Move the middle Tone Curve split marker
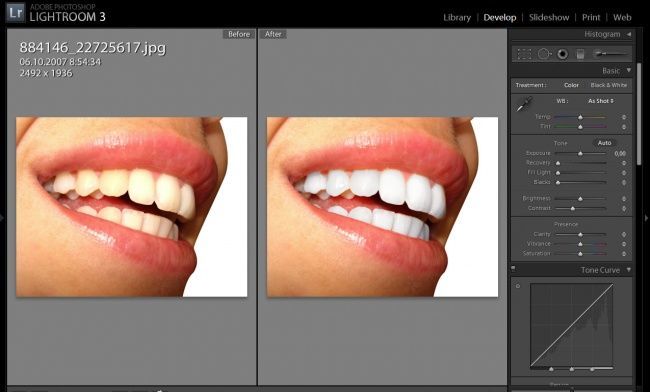This screenshot has width=650, height=392. tap(572, 369)
